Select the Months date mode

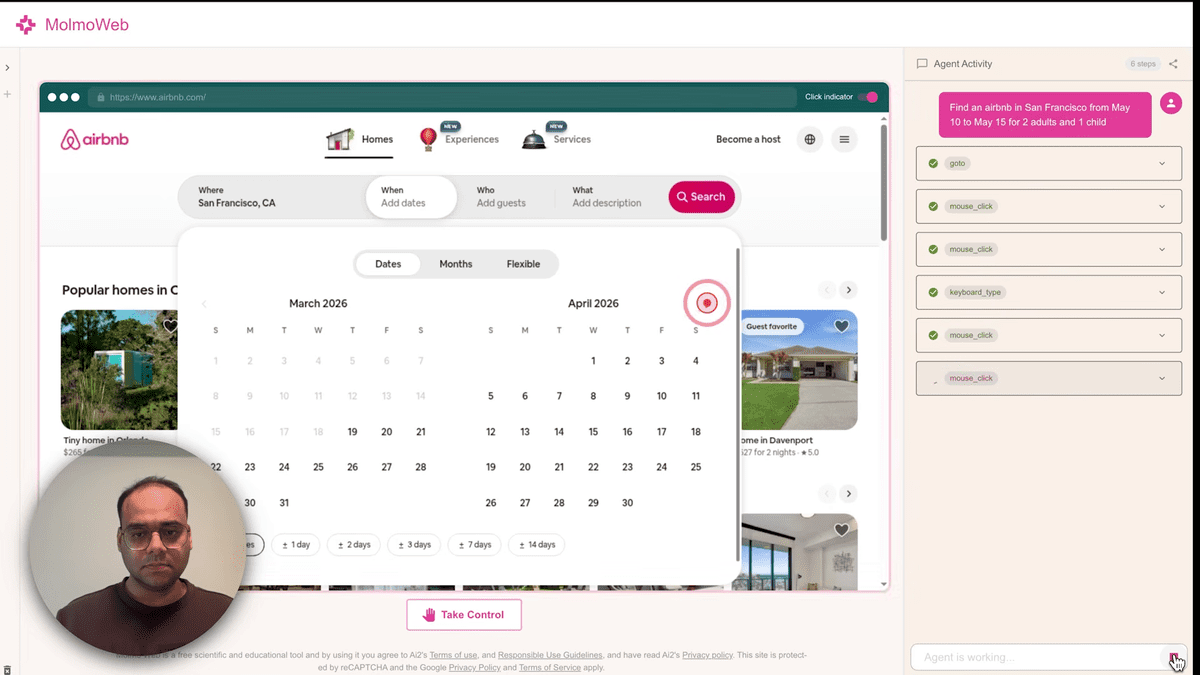coord(455,264)
